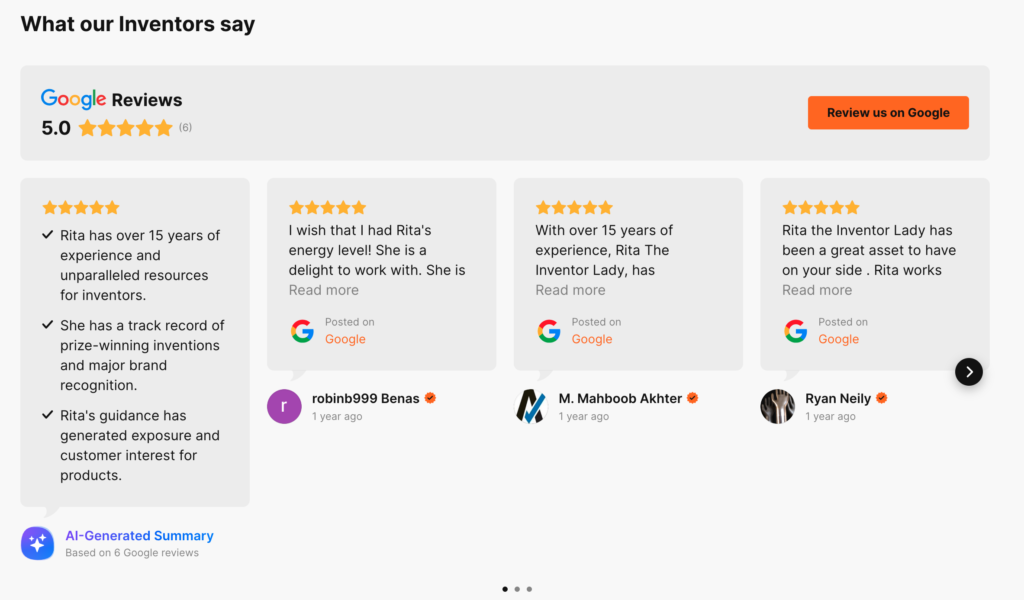
Task: Click the Review us on Google button
Action: [888, 113]
